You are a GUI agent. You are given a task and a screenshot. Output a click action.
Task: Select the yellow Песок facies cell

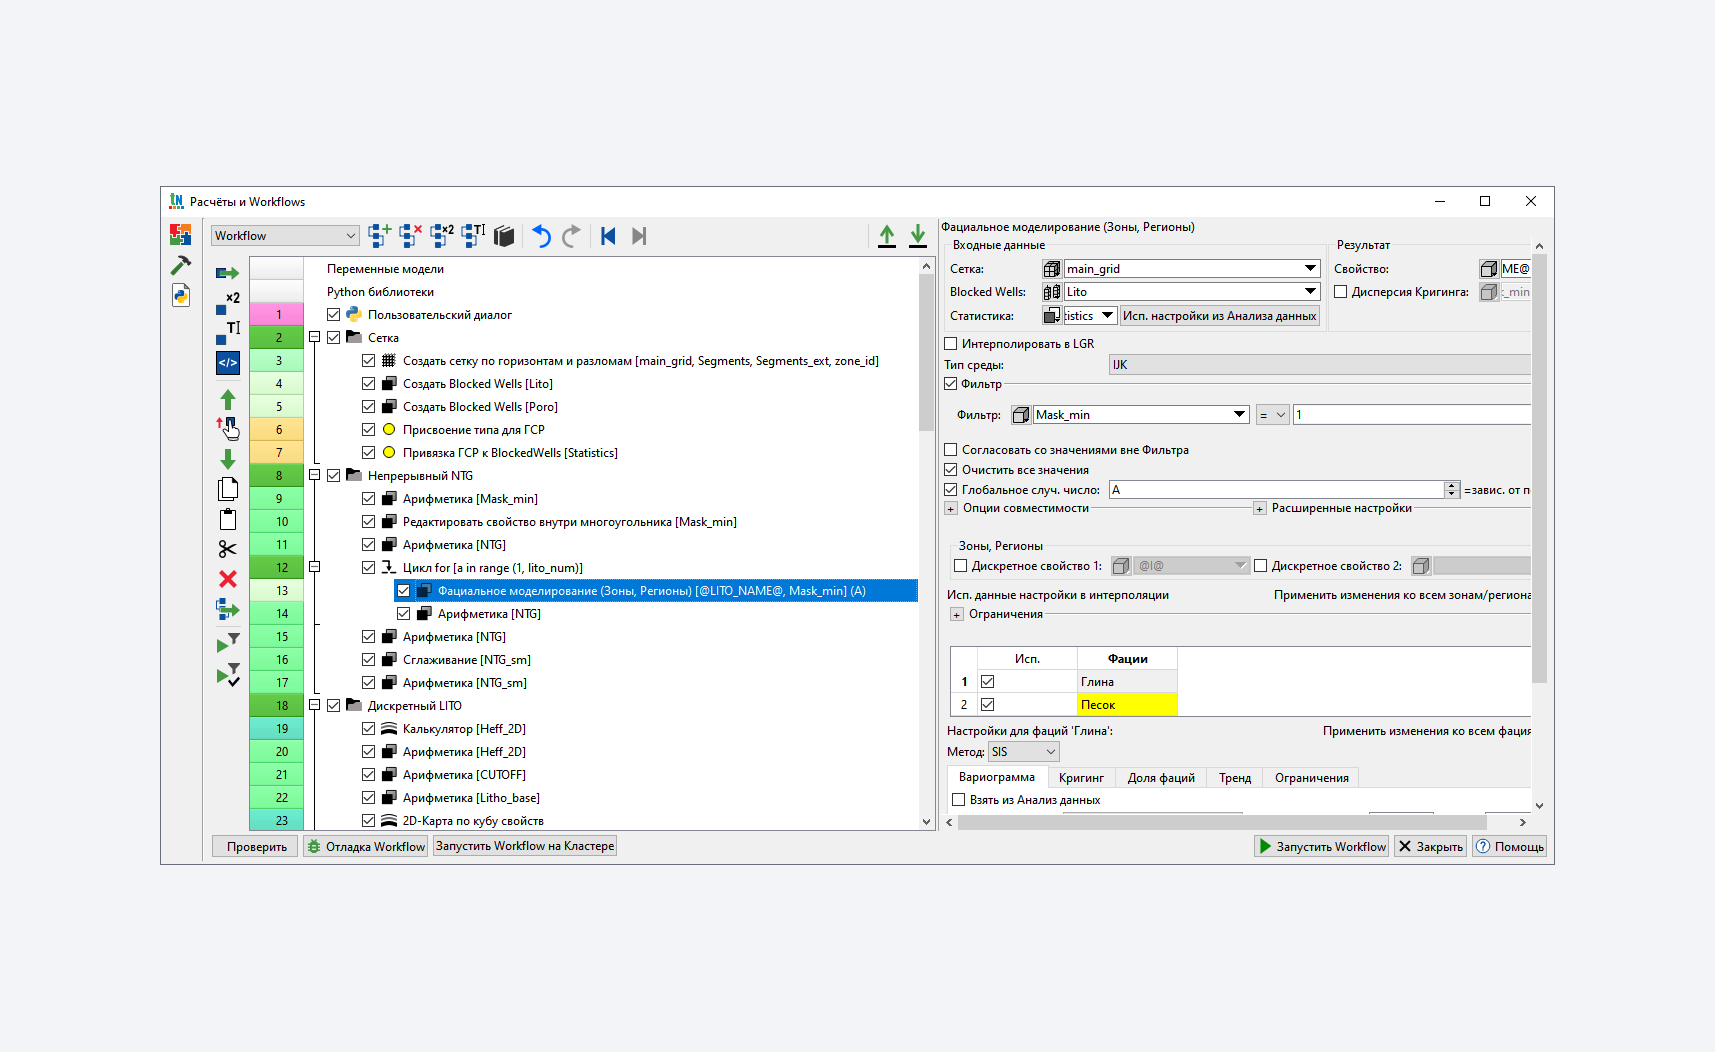point(1127,705)
